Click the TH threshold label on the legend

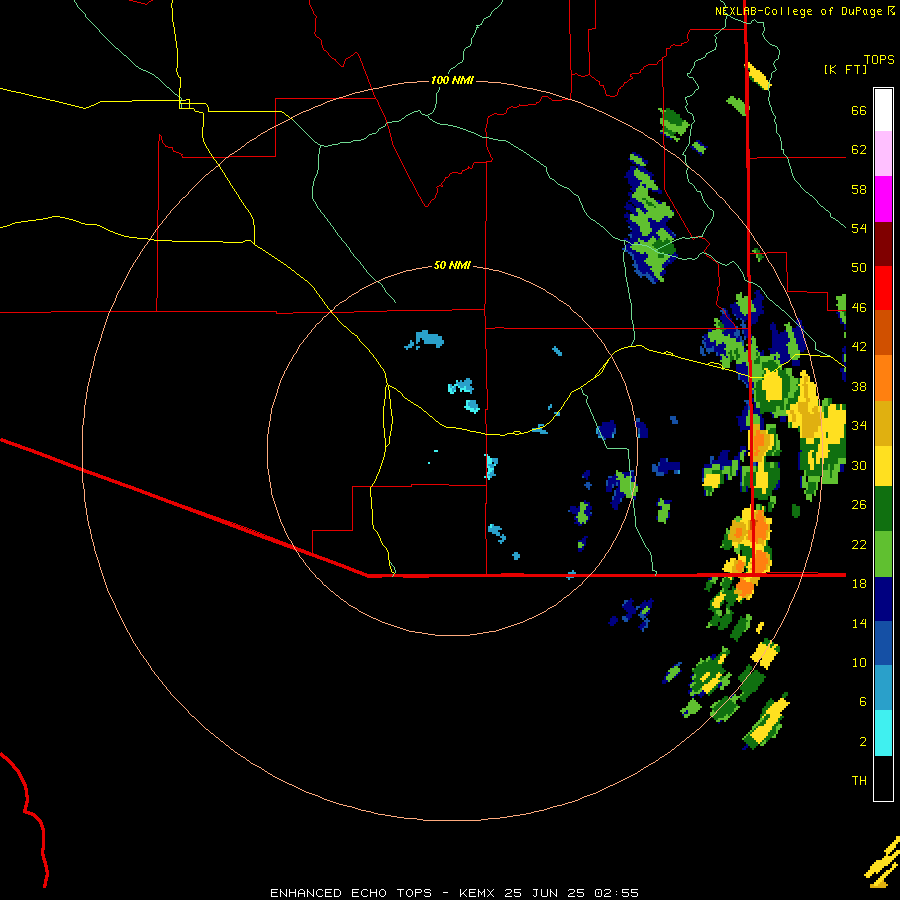tap(859, 781)
